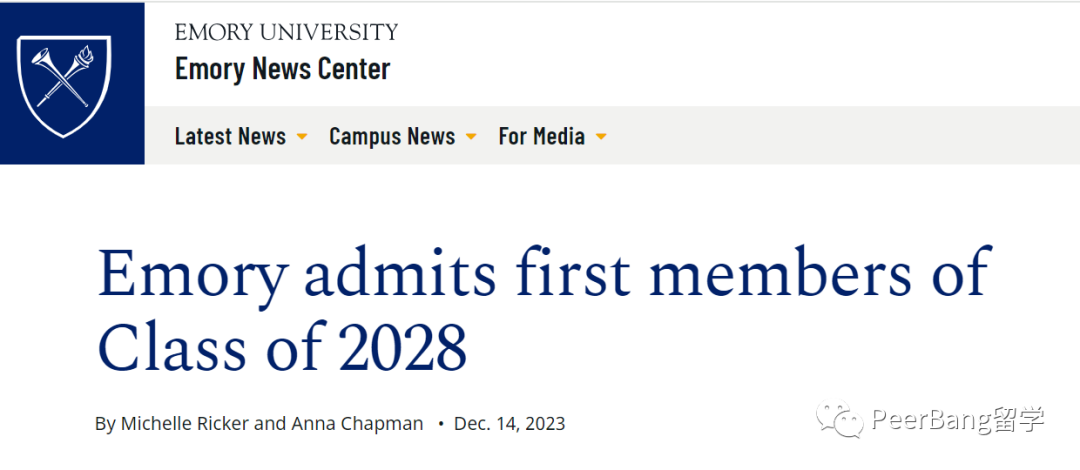Open the Campus News menu

coord(392,136)
